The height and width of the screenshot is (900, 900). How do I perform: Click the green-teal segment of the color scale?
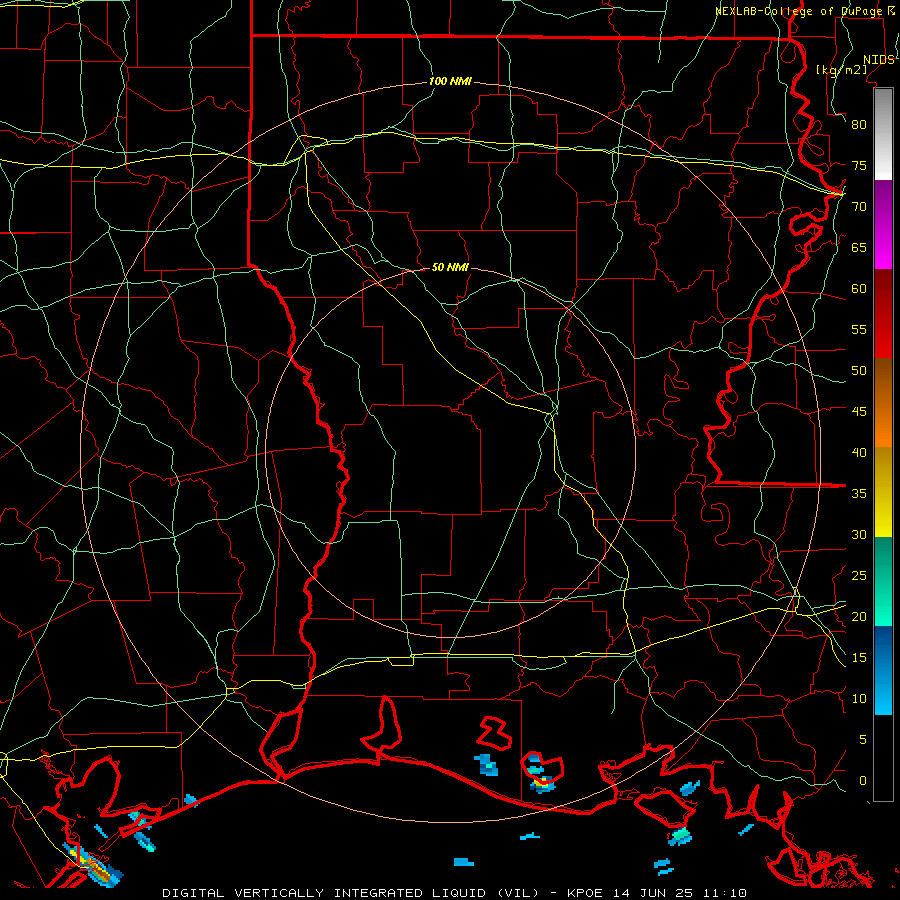pyautogui.click(x=883, y=581)
